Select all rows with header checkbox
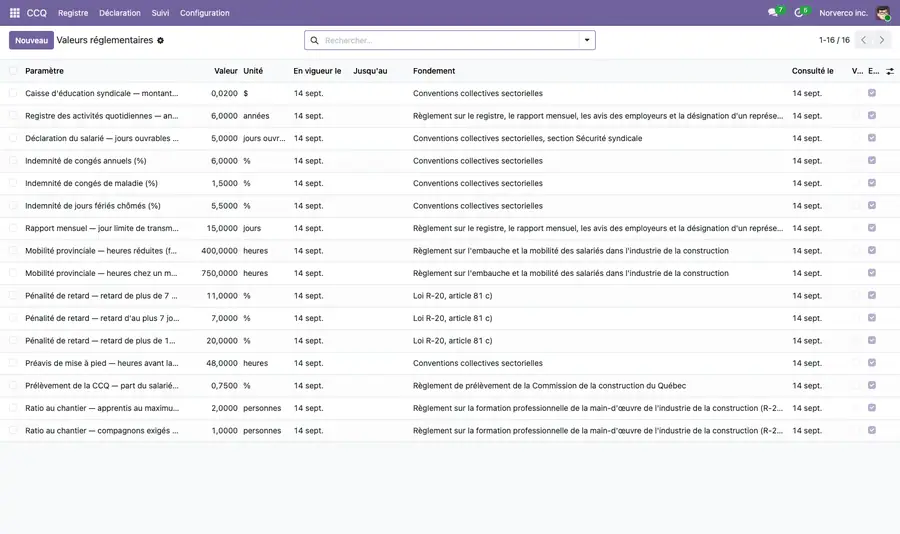 click(x=13, y=71)
